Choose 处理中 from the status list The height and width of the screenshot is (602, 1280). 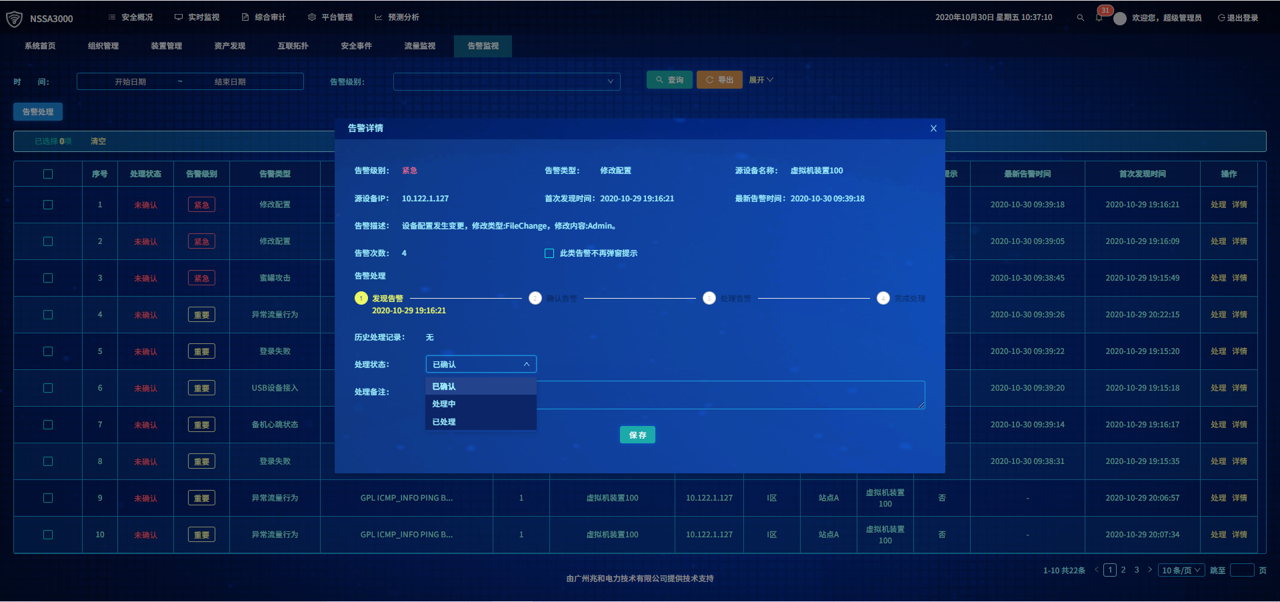click(x=444, y=404)
